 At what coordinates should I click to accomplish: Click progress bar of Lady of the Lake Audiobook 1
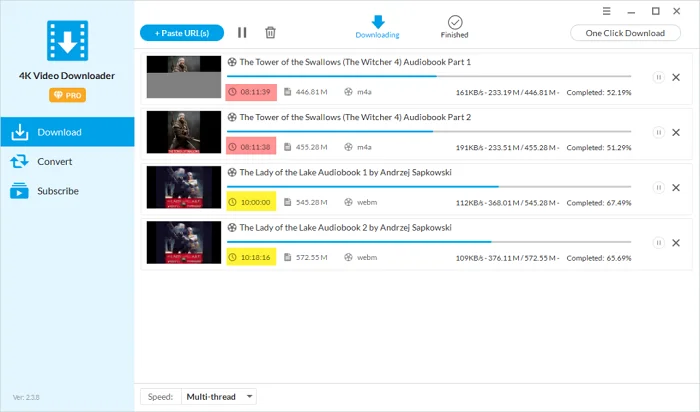pos(429,187)
